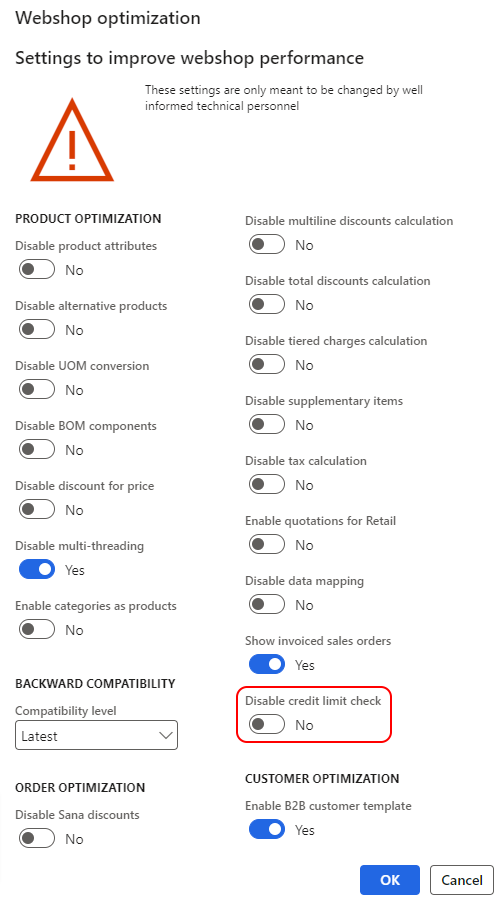
Task: Toggle Disable tiered charges calculation
Action: [267, 365]
